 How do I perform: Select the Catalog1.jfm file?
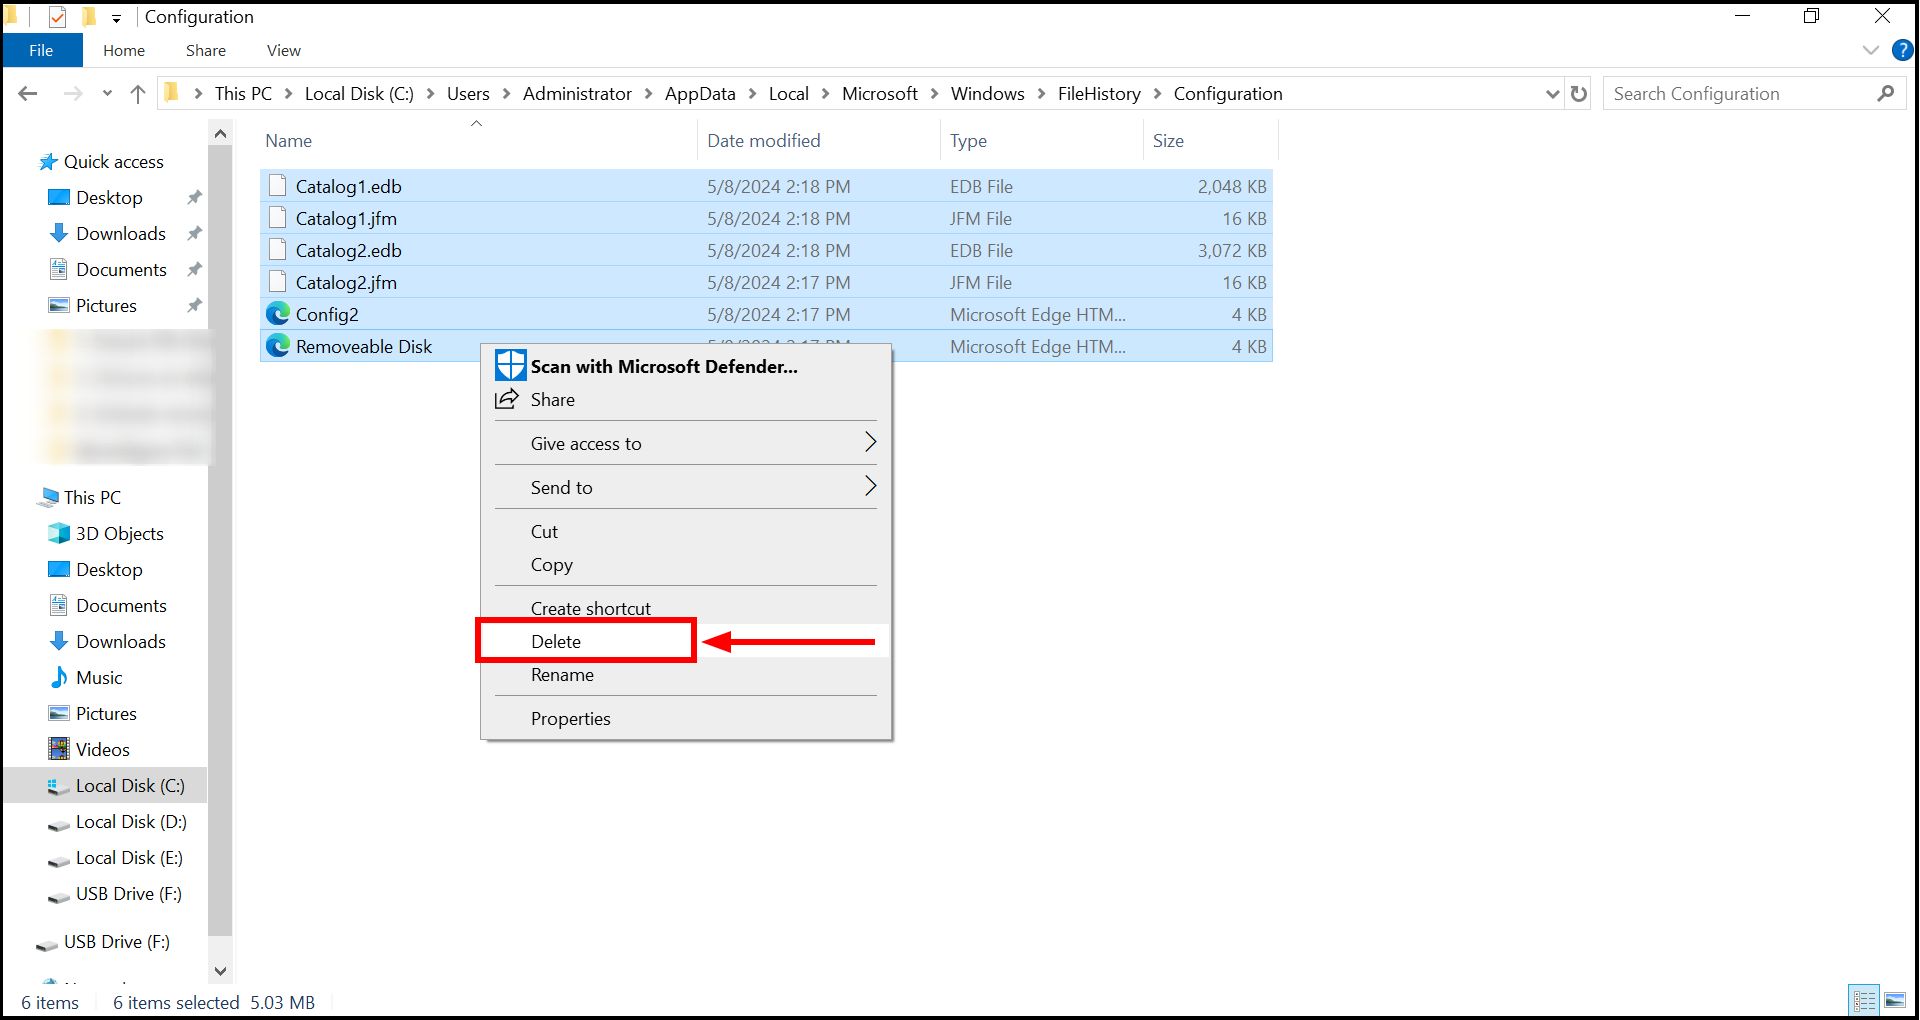(766, 218)
